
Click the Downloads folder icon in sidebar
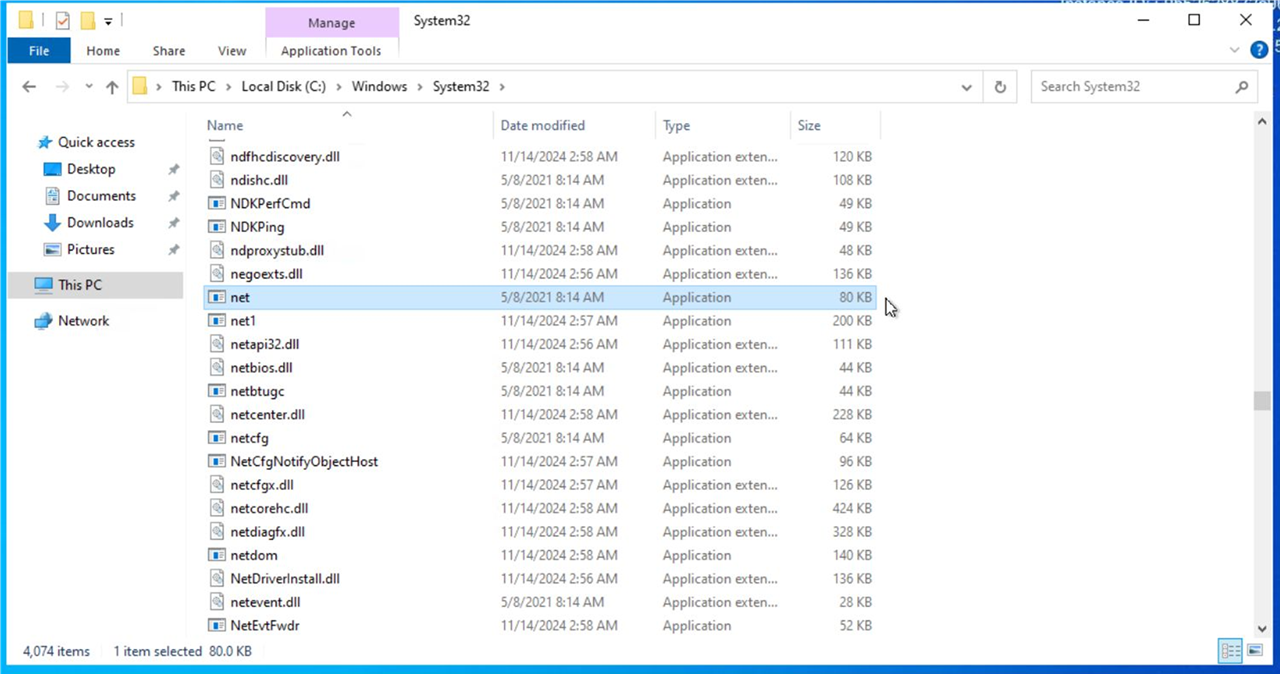(x=52, y=223)
